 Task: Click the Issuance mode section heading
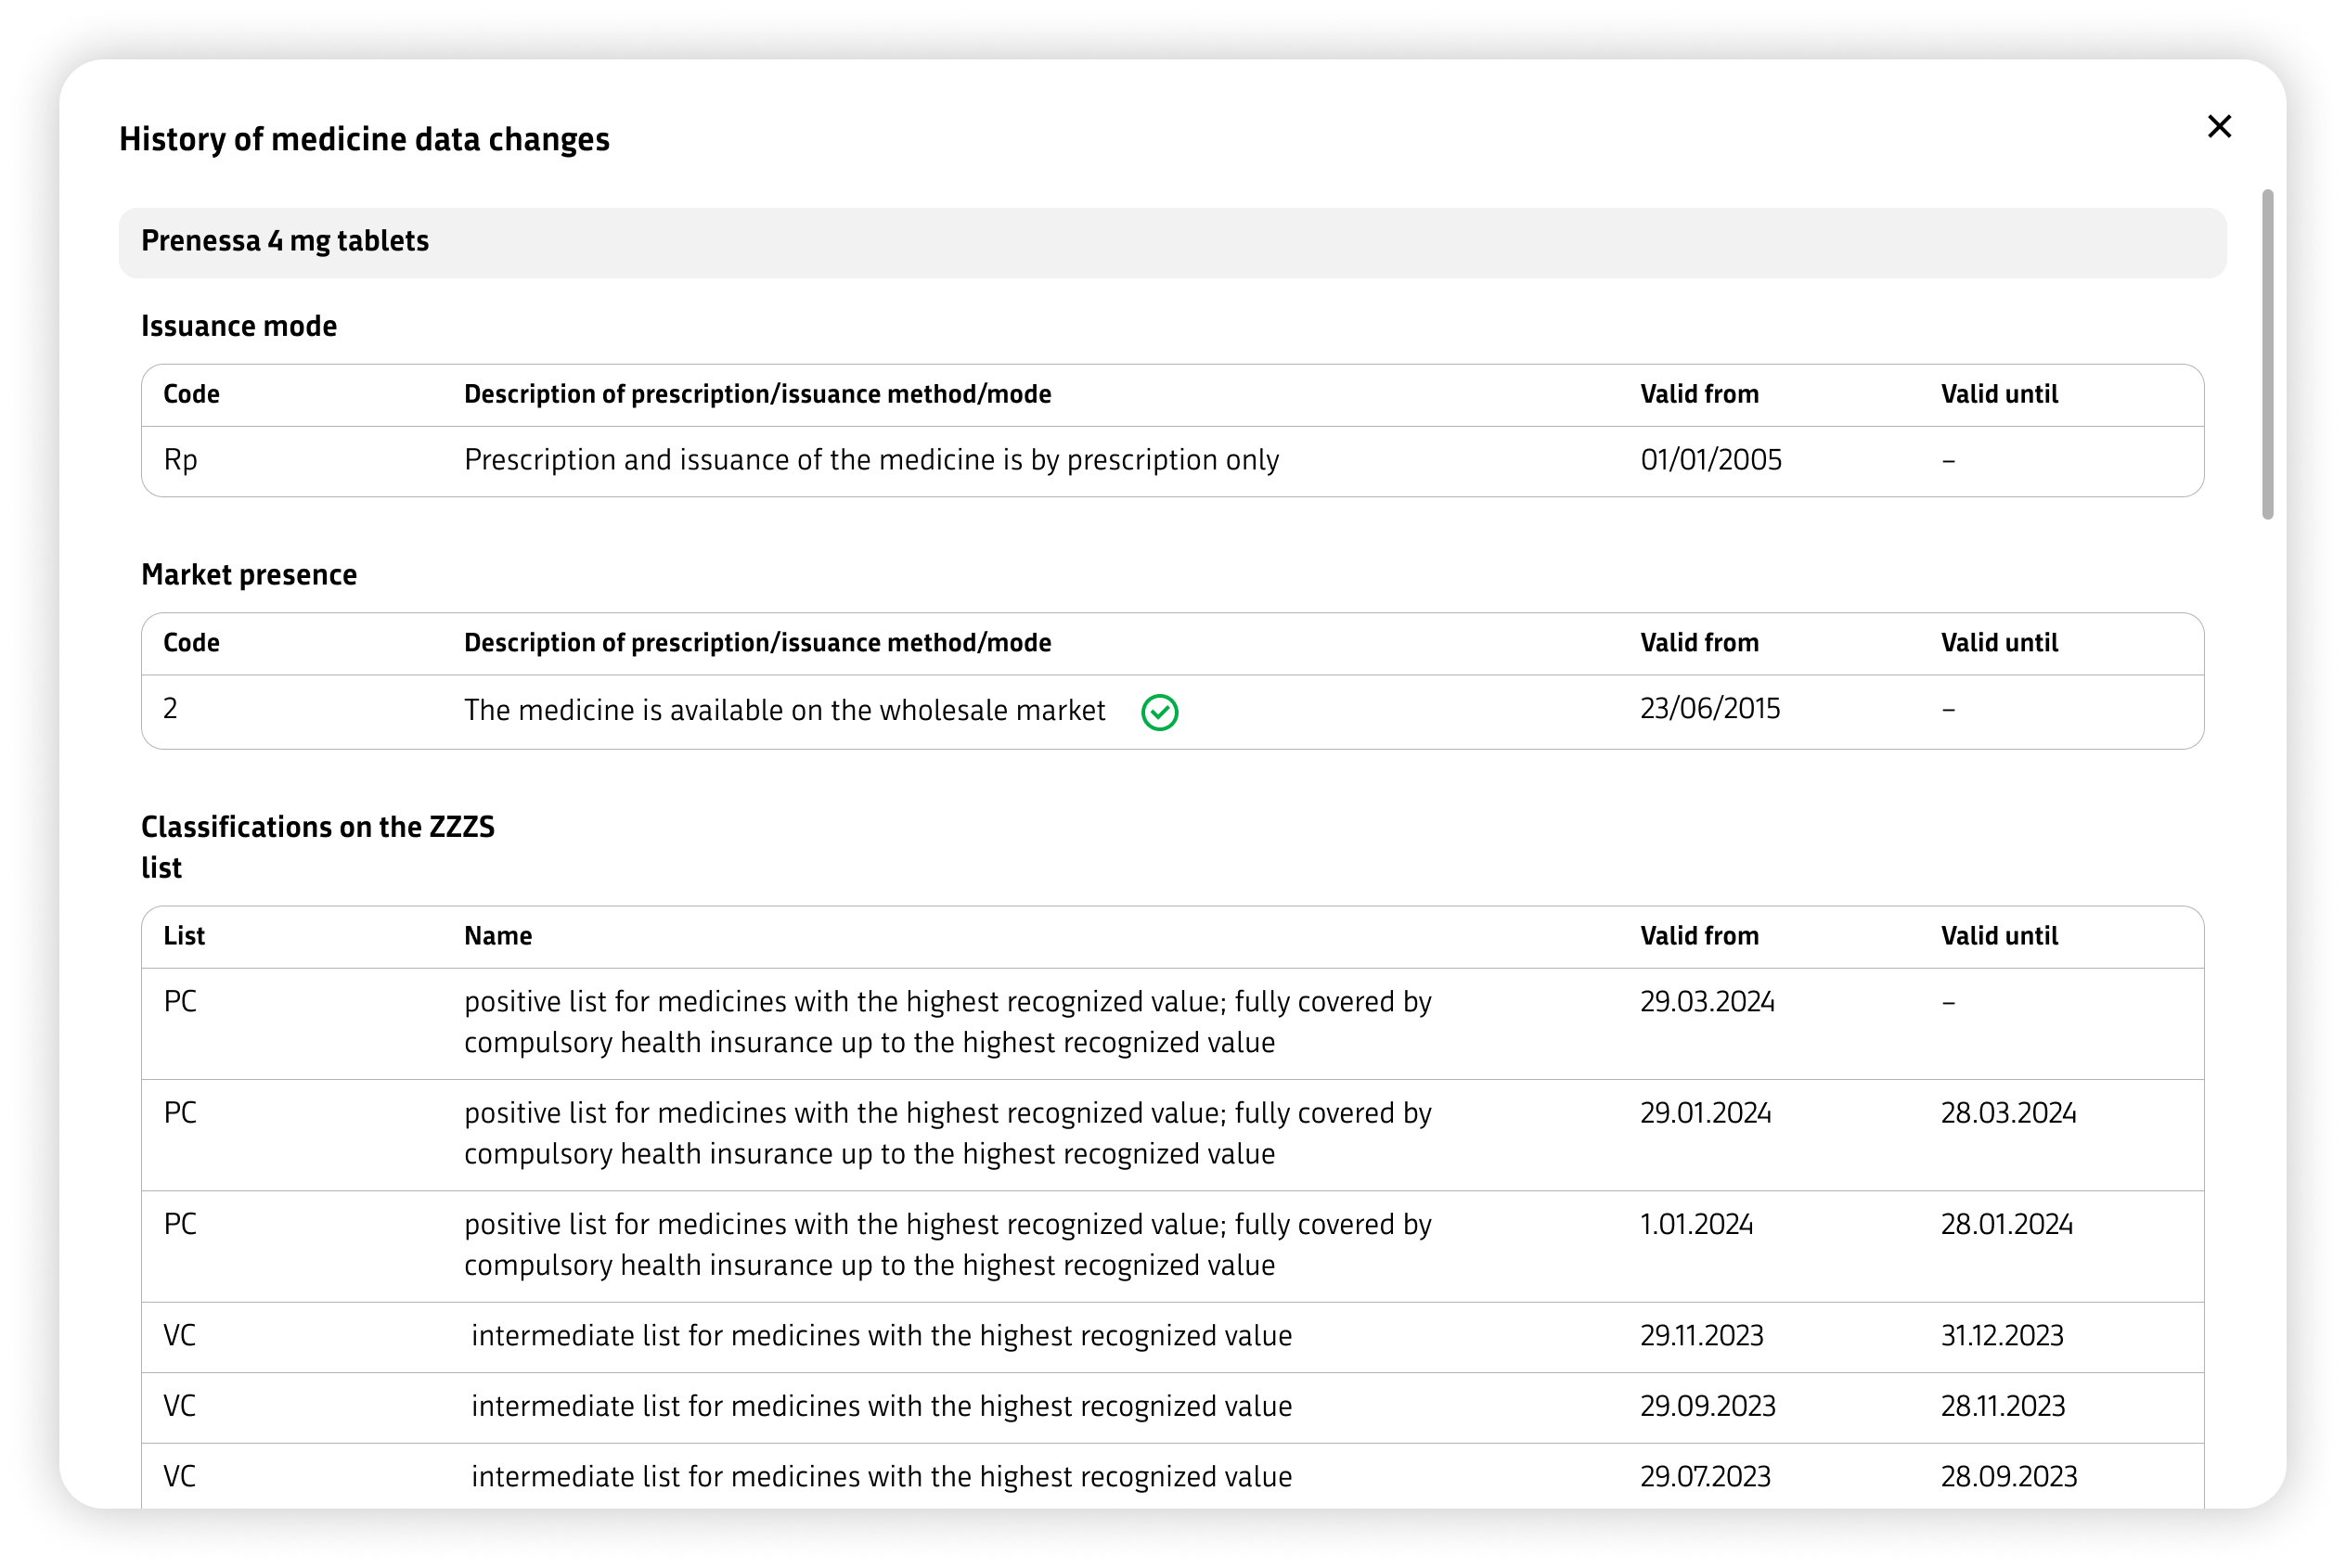[x=238, y=326]
